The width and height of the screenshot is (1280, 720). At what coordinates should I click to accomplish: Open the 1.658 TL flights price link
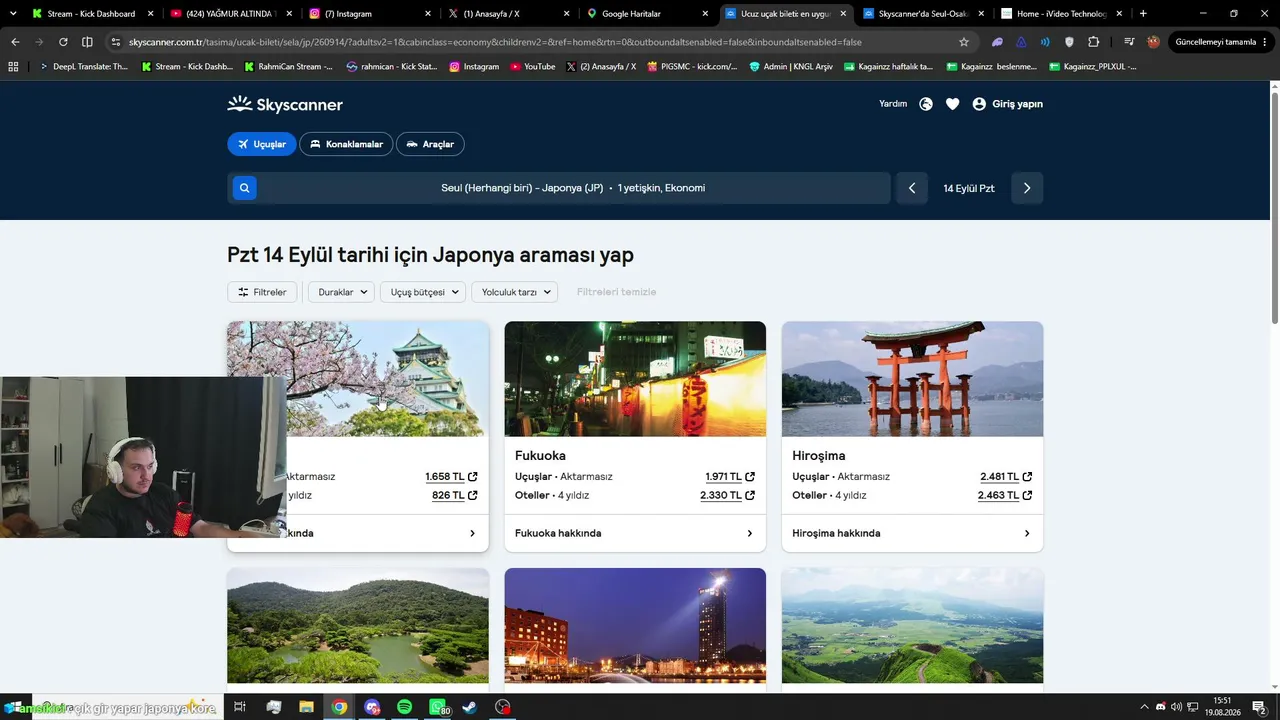pyautogui.click(x=451, y=477)
